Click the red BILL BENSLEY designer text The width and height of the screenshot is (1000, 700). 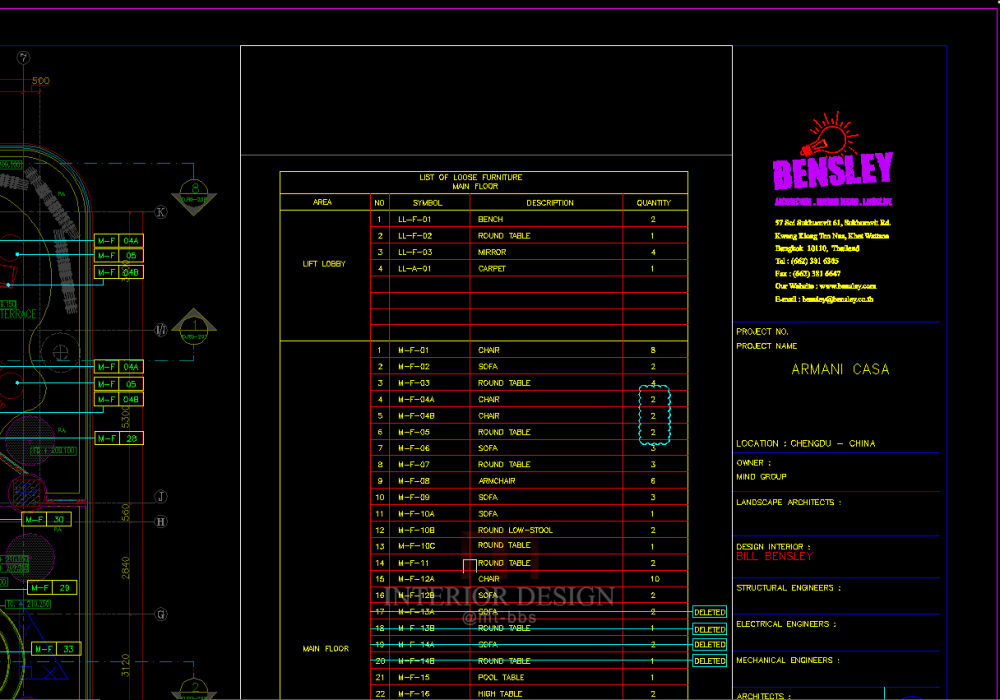click(x=775, y=556)
